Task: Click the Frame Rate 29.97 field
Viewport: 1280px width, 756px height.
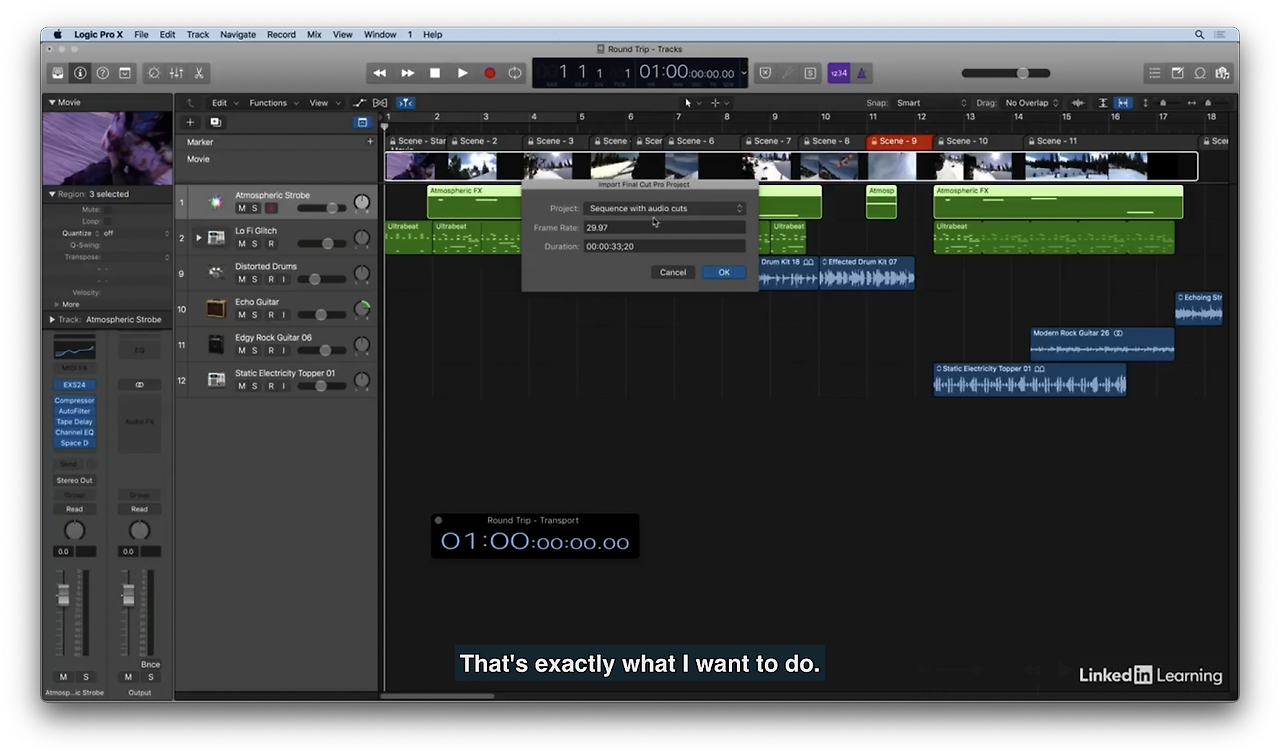Action: pos(664,228)
